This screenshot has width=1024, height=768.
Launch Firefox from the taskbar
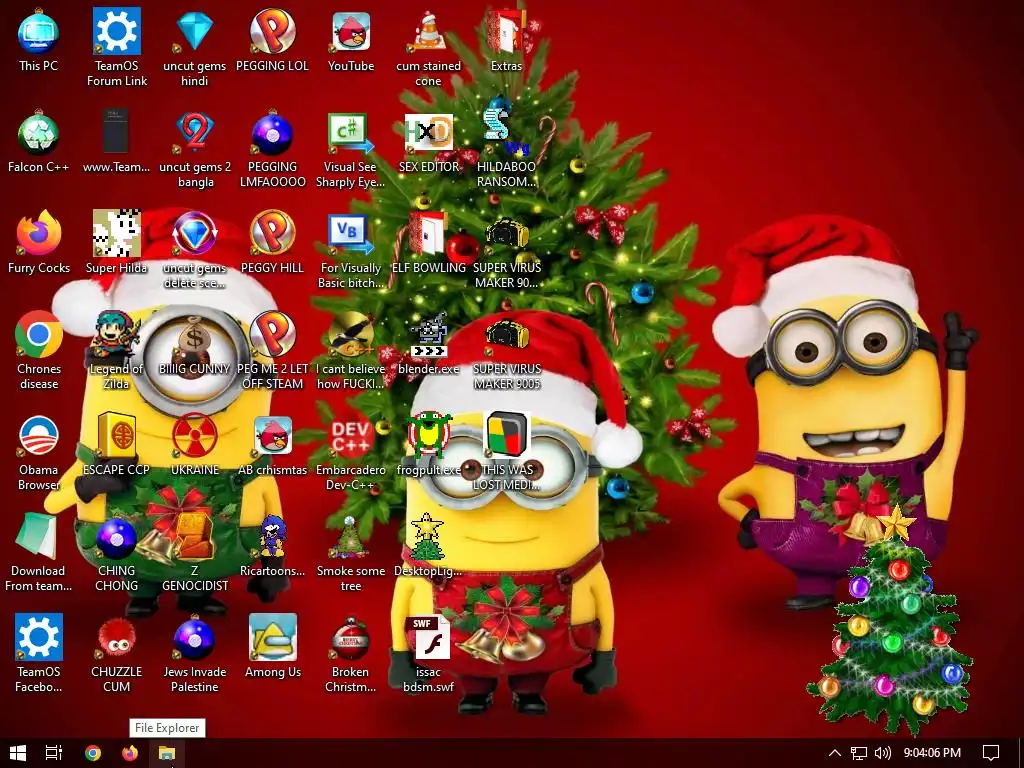130,753
